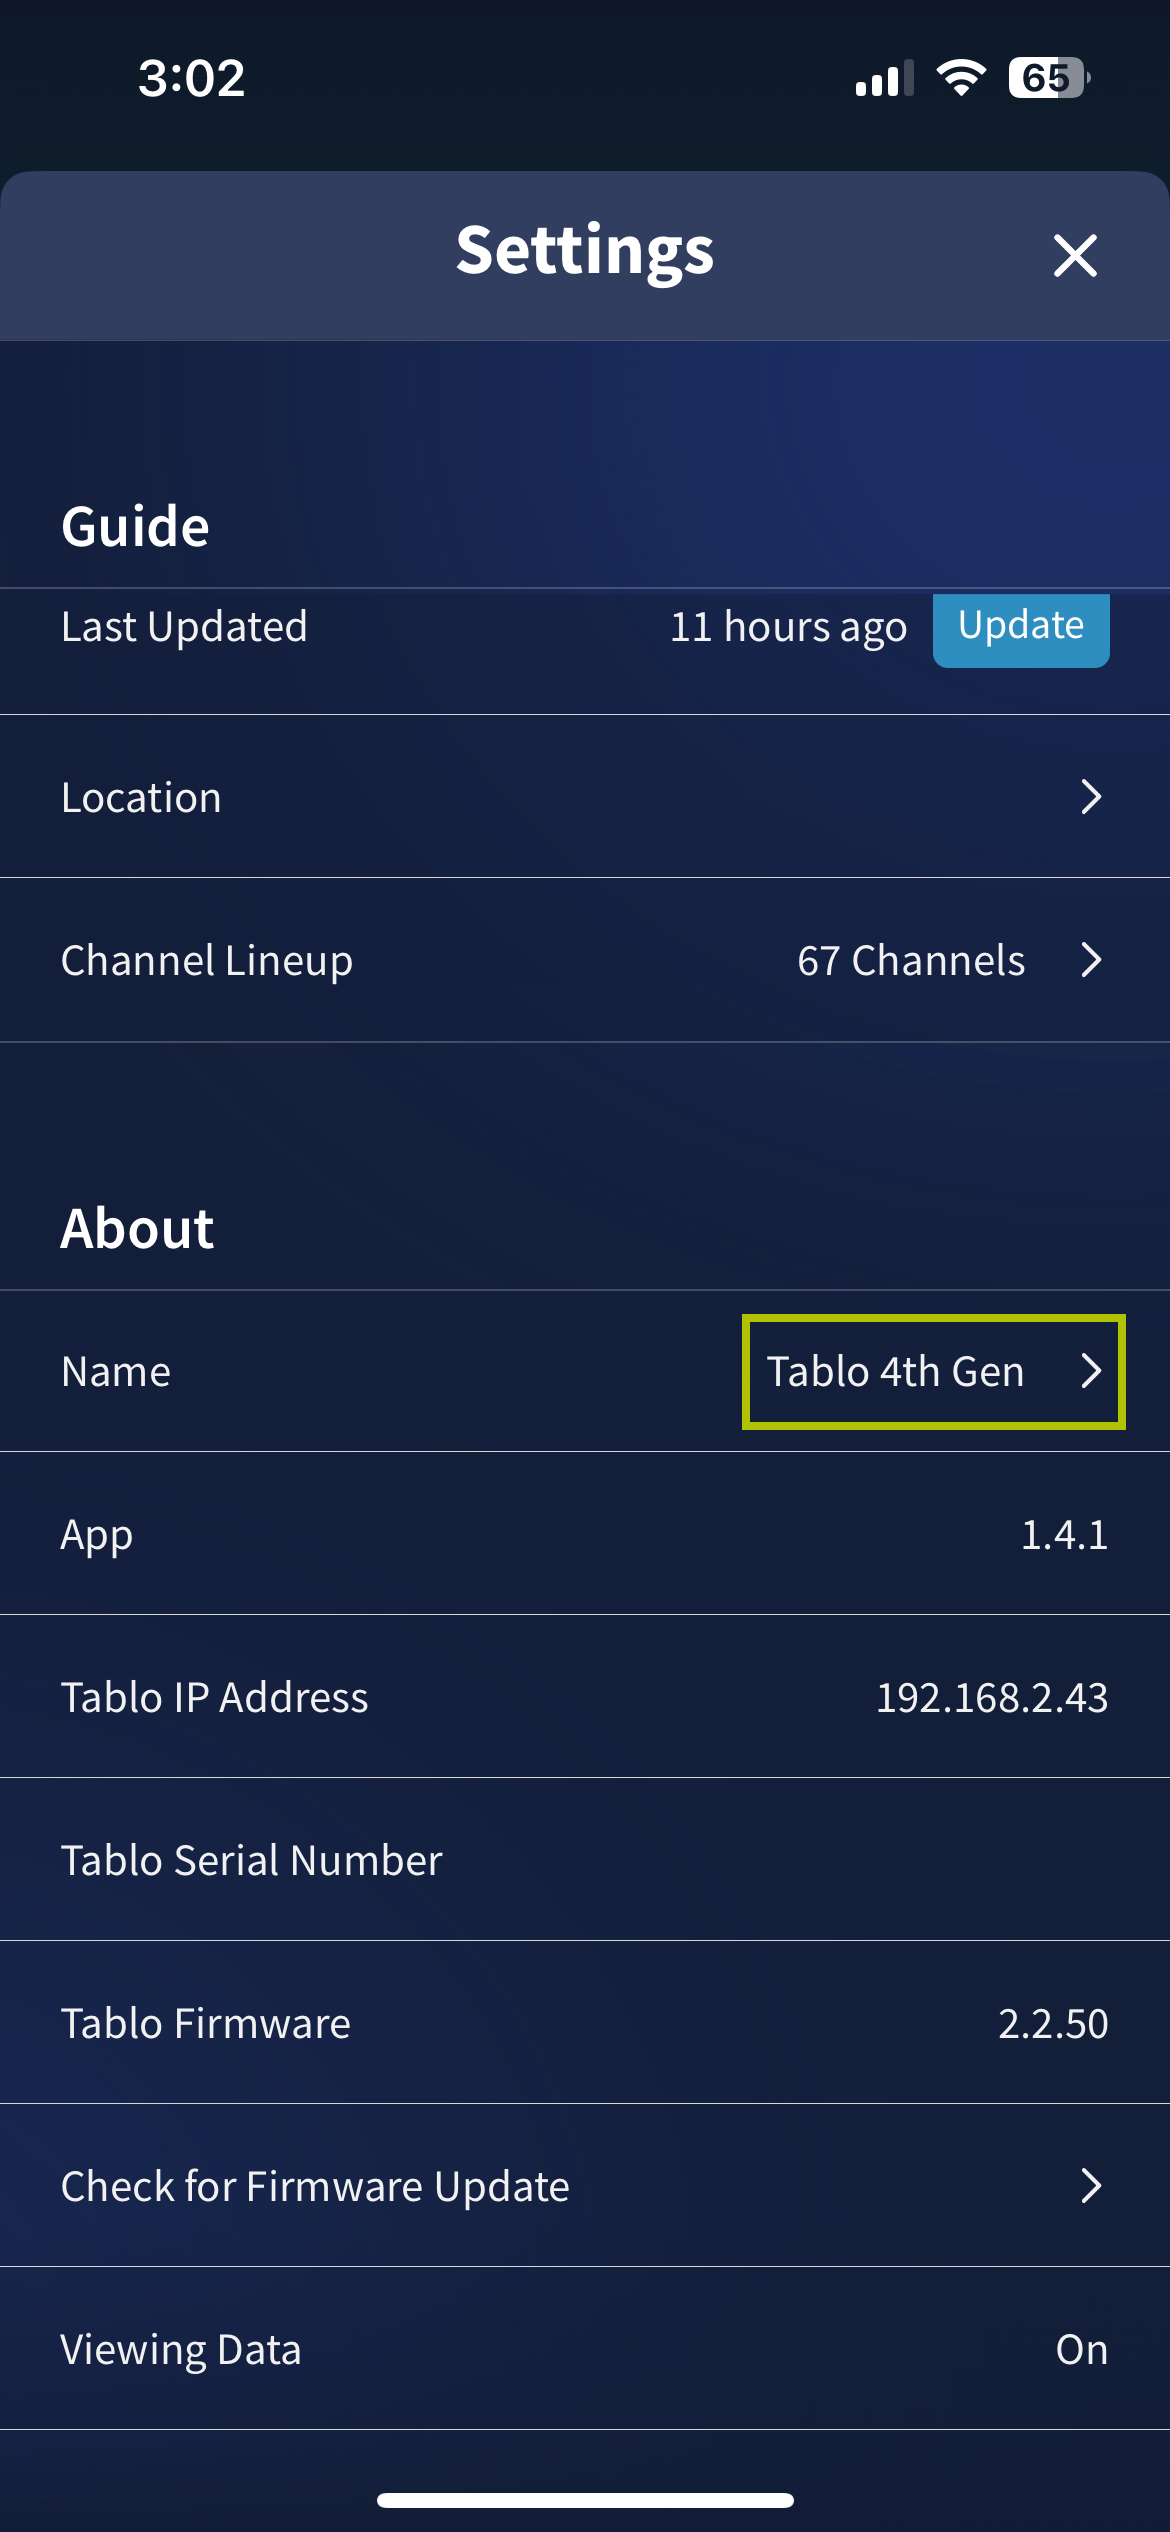Tap the chevron next to Location
This screenshot has height=2532, width=1170.
pos(1094,797)
